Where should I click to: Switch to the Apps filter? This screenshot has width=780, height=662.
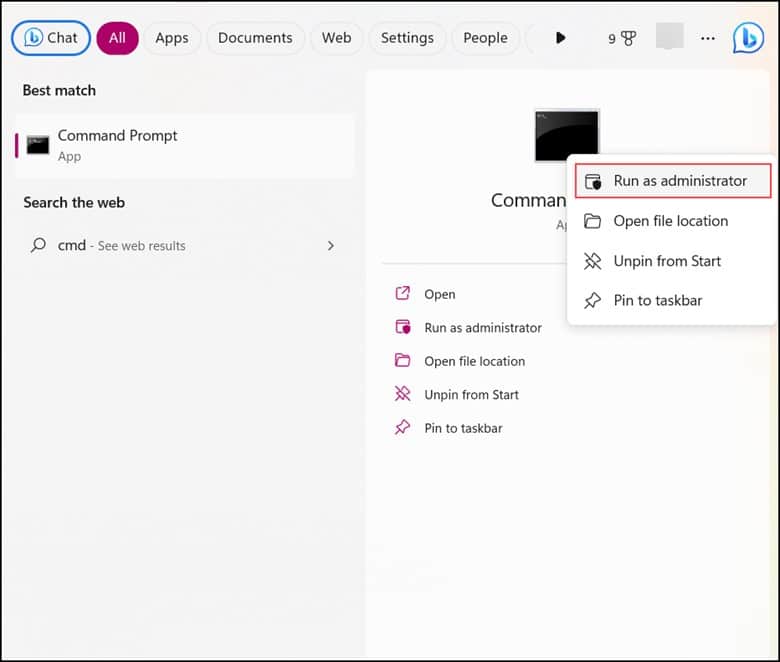click(x=172, y=38)
